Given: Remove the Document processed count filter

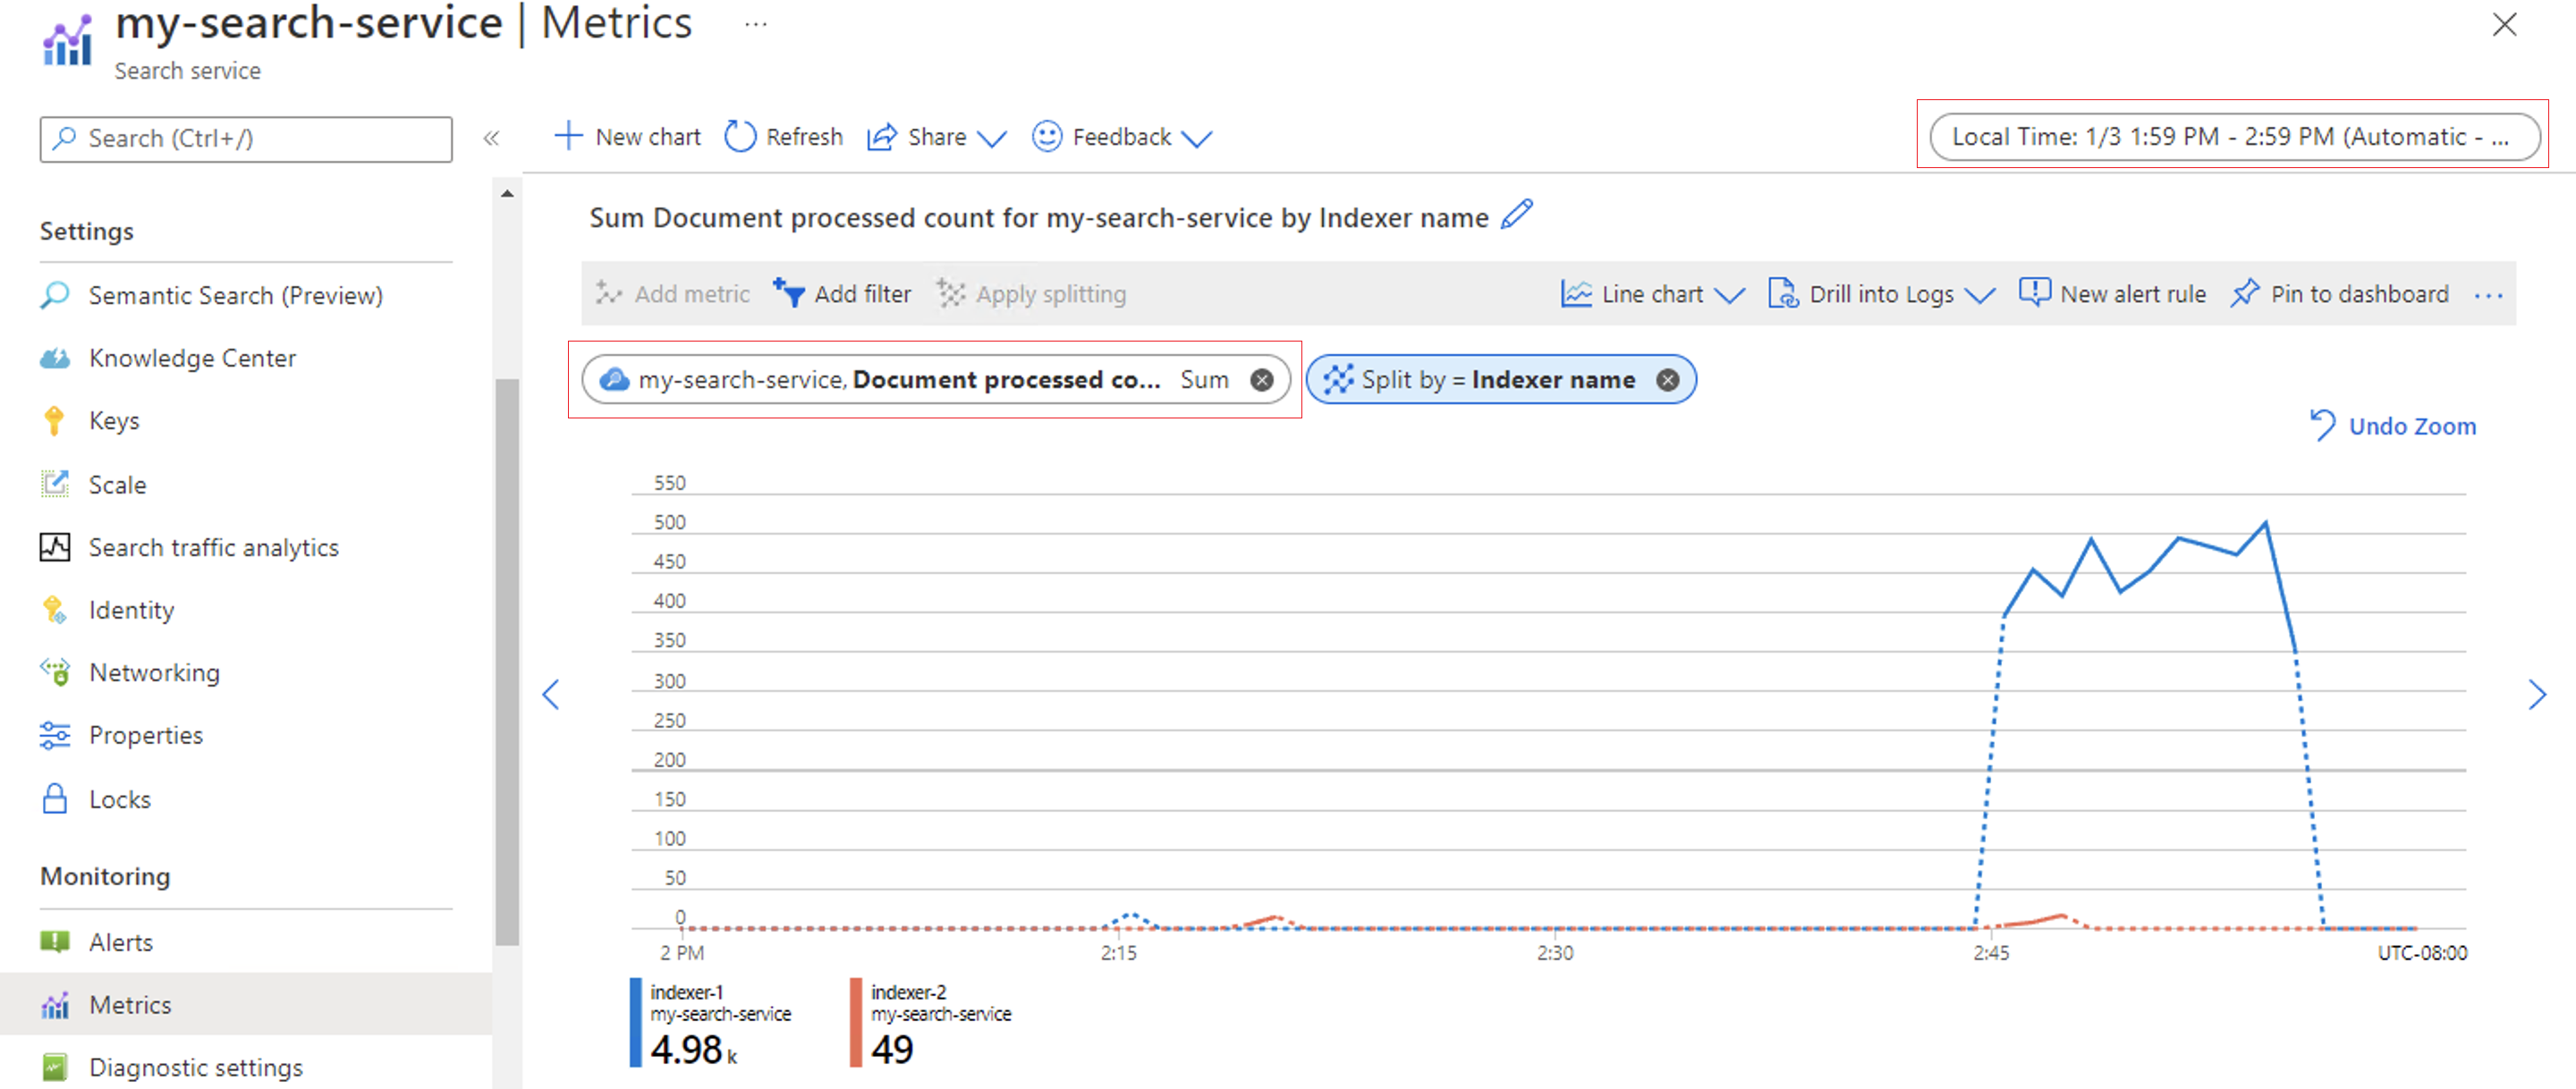Looking at the screenshot, I should (x=1265, y=378).
